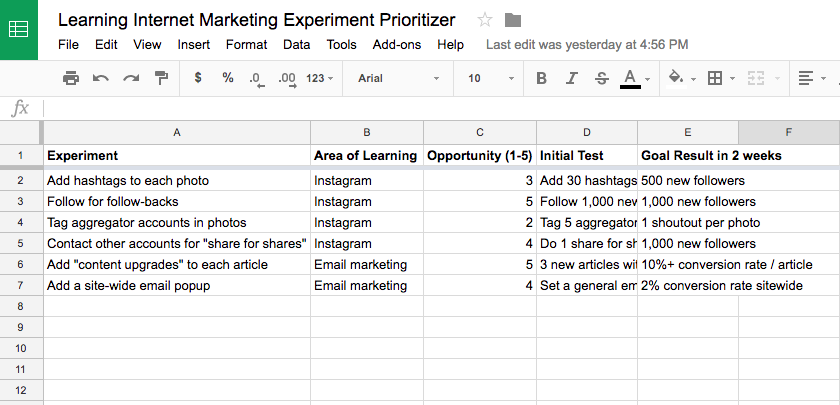
Task: Toggle bold formatting button
Action: pos(542,78)
